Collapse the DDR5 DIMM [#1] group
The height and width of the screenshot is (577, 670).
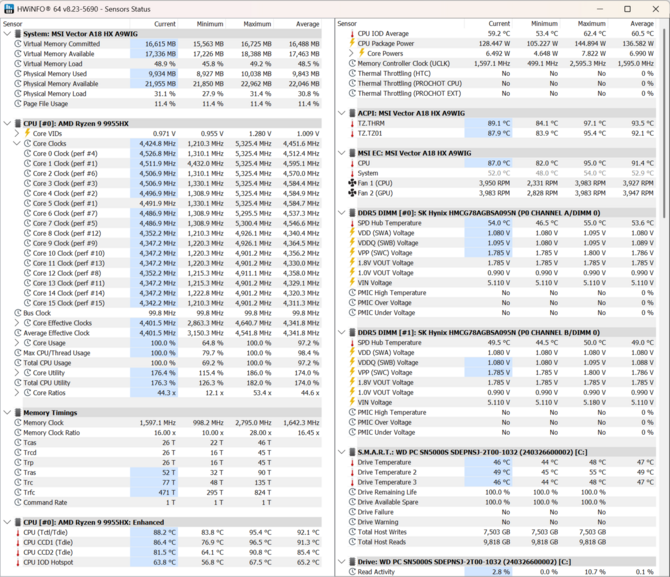(341, 333)
